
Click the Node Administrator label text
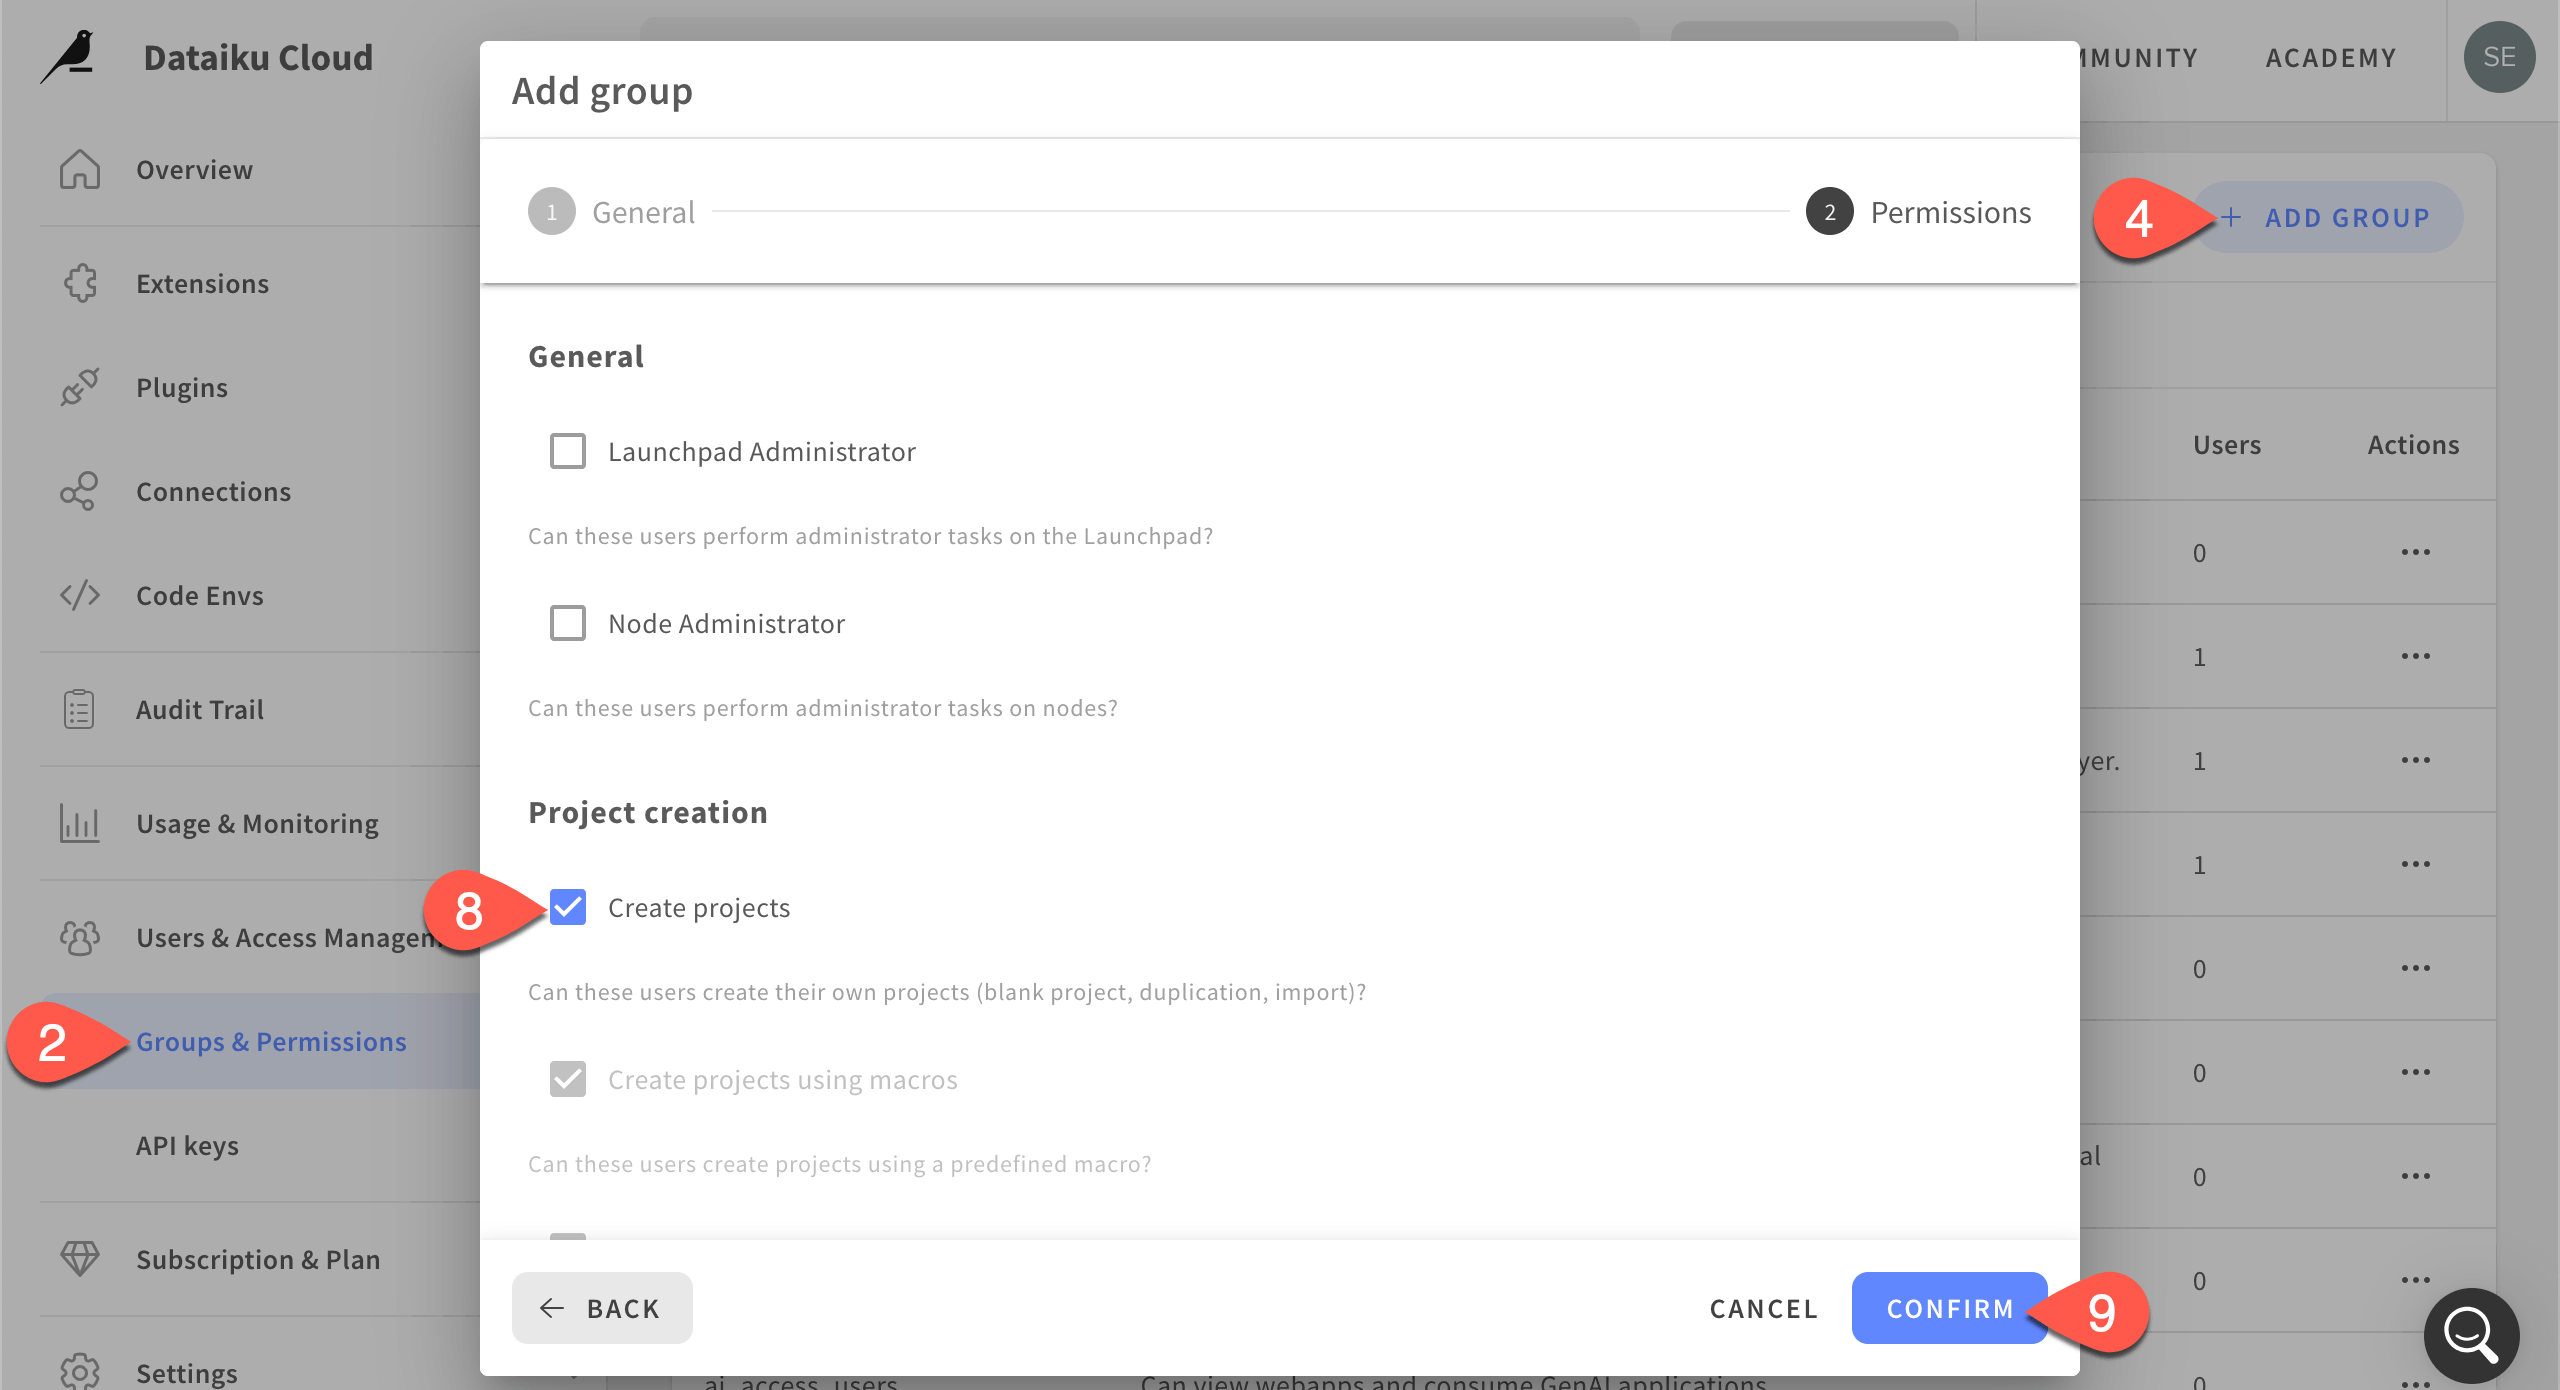pyautogui.click(x=727, y=623)
